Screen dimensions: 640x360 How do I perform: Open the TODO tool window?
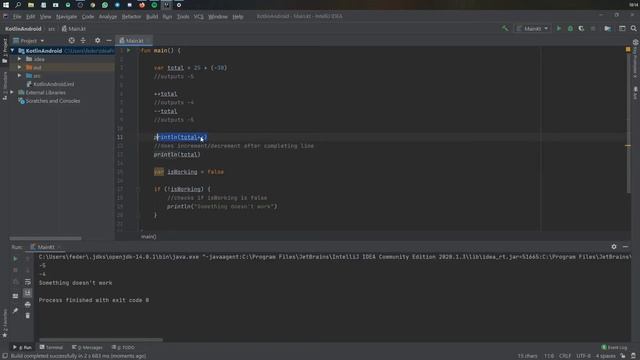123,347
